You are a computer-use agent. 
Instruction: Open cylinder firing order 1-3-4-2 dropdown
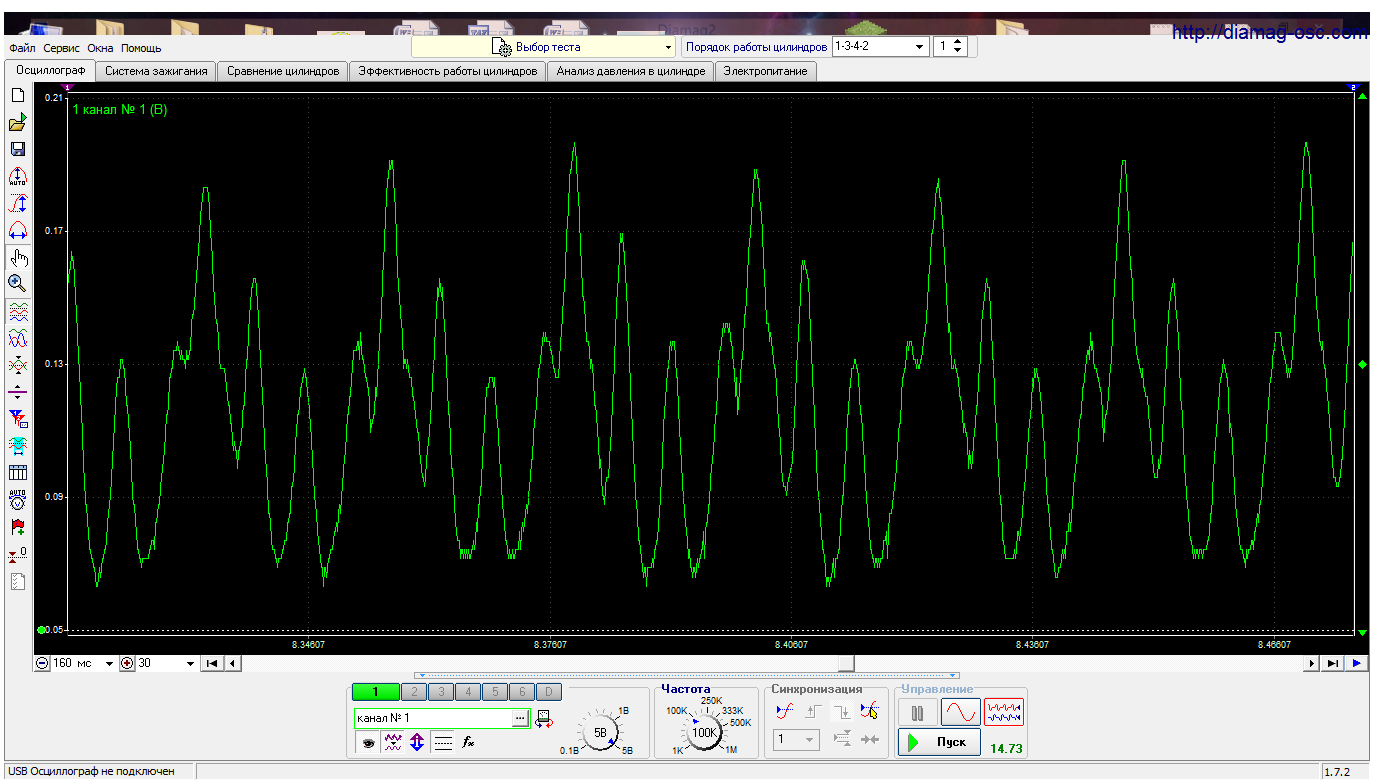point(880,47)
